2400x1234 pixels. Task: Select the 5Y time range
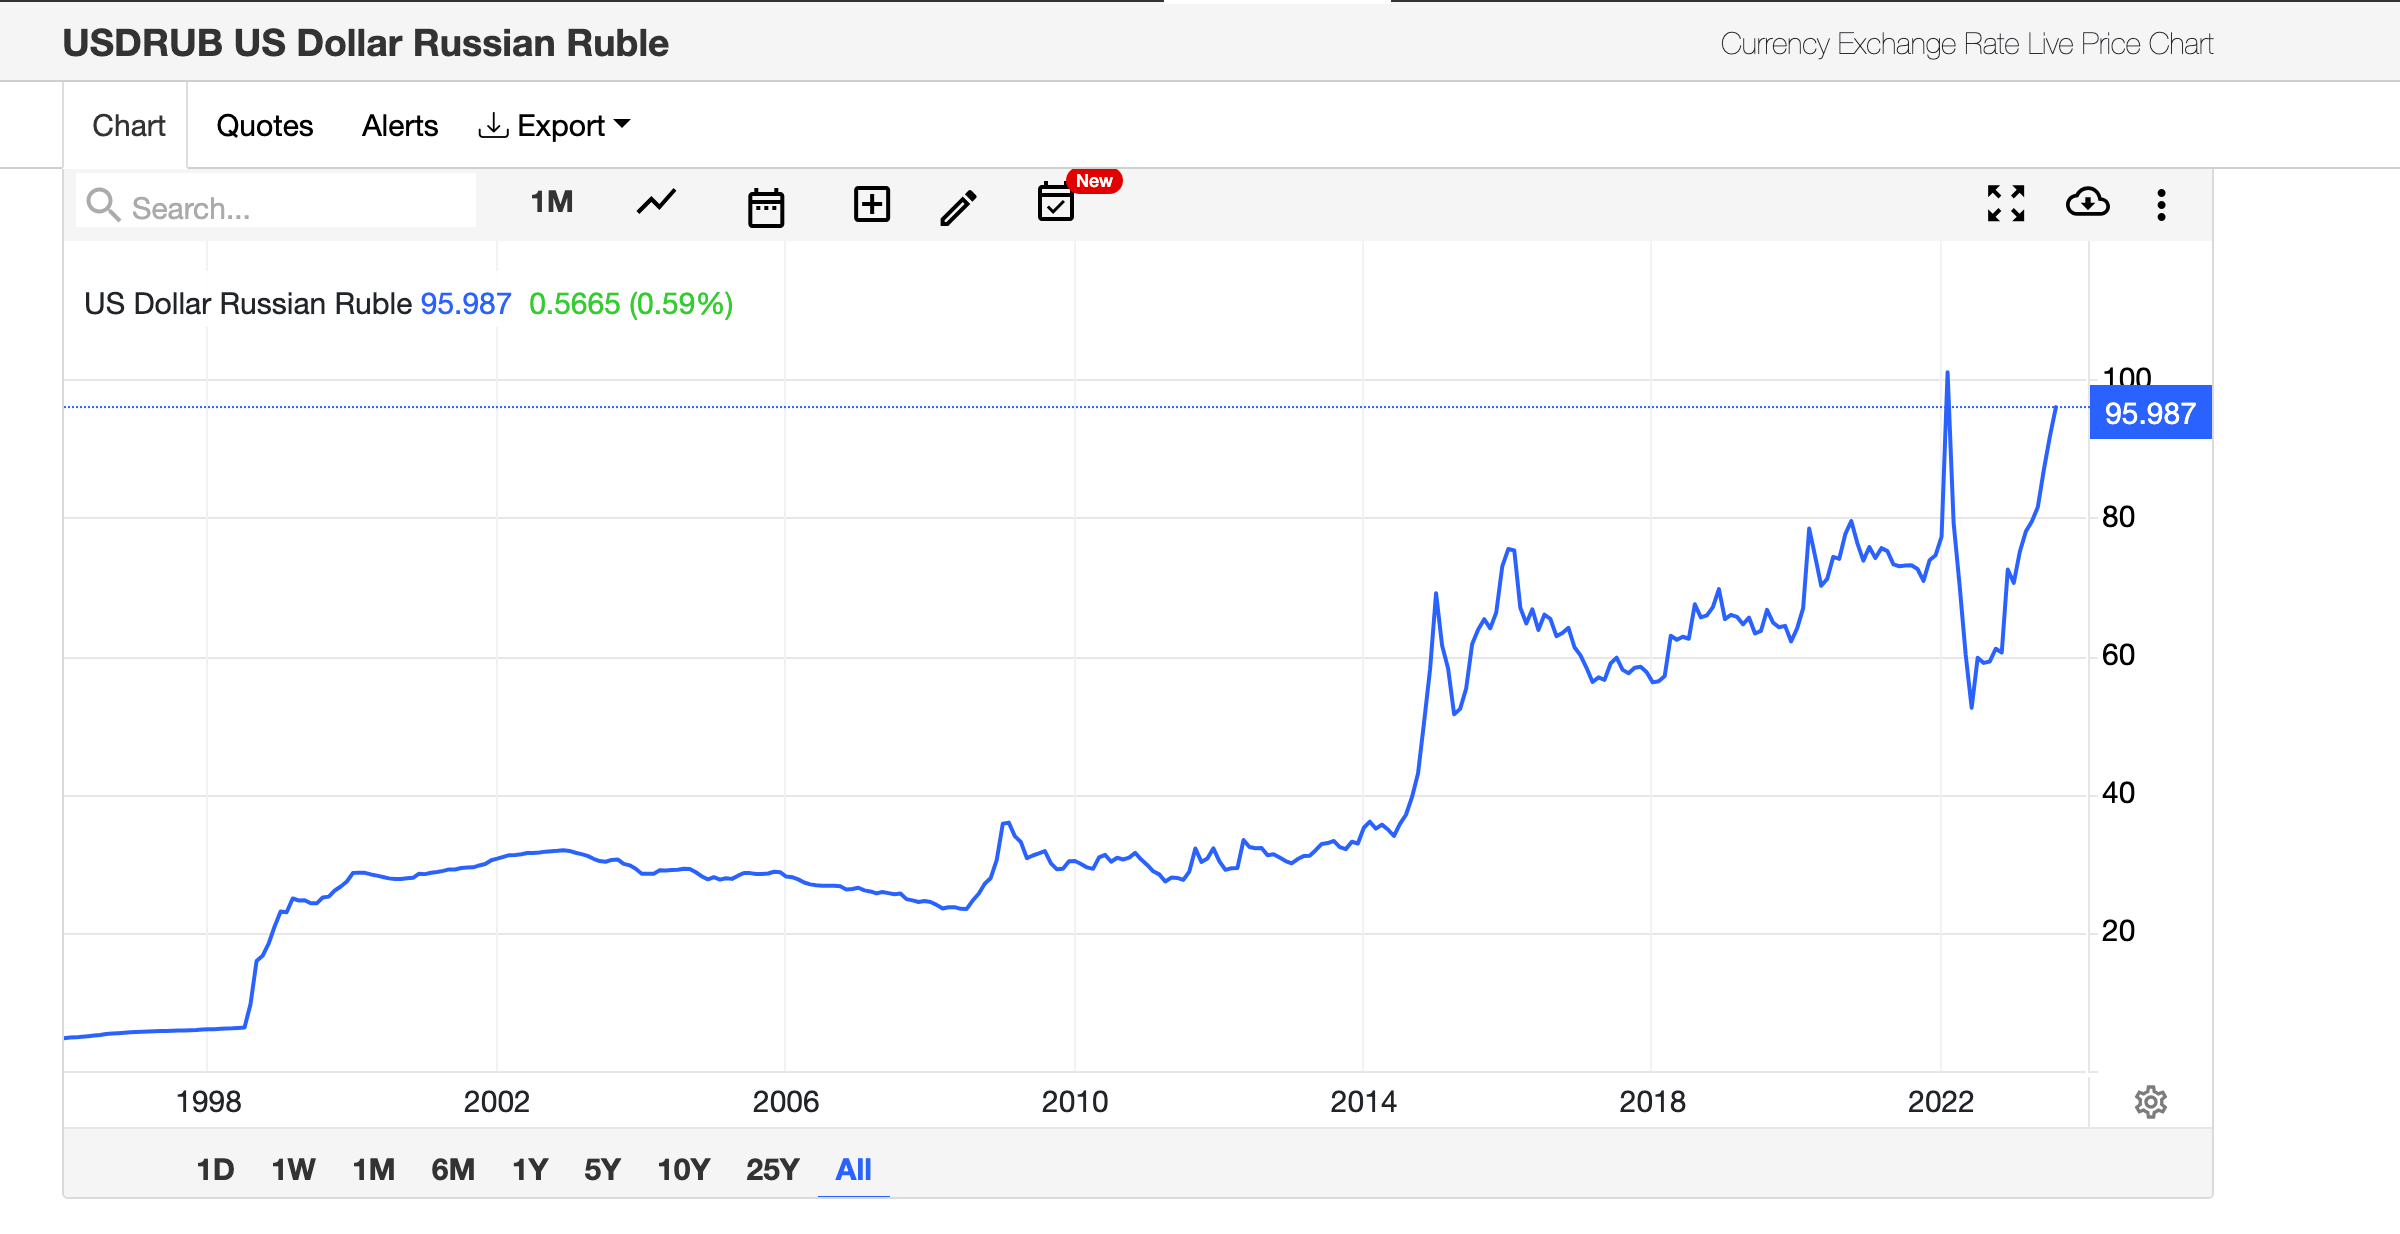click(602, 1169)
